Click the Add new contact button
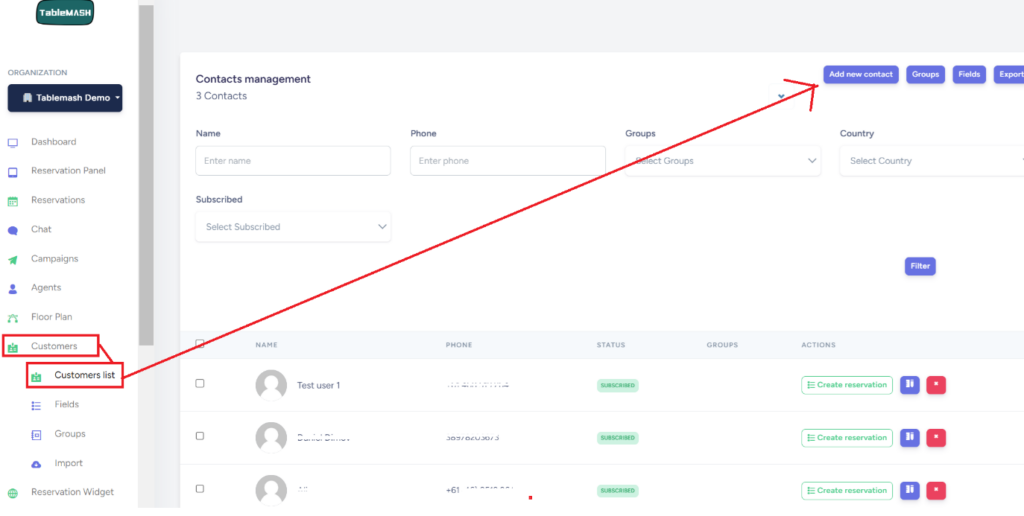The image size is (1024, 516). (861, 75)
